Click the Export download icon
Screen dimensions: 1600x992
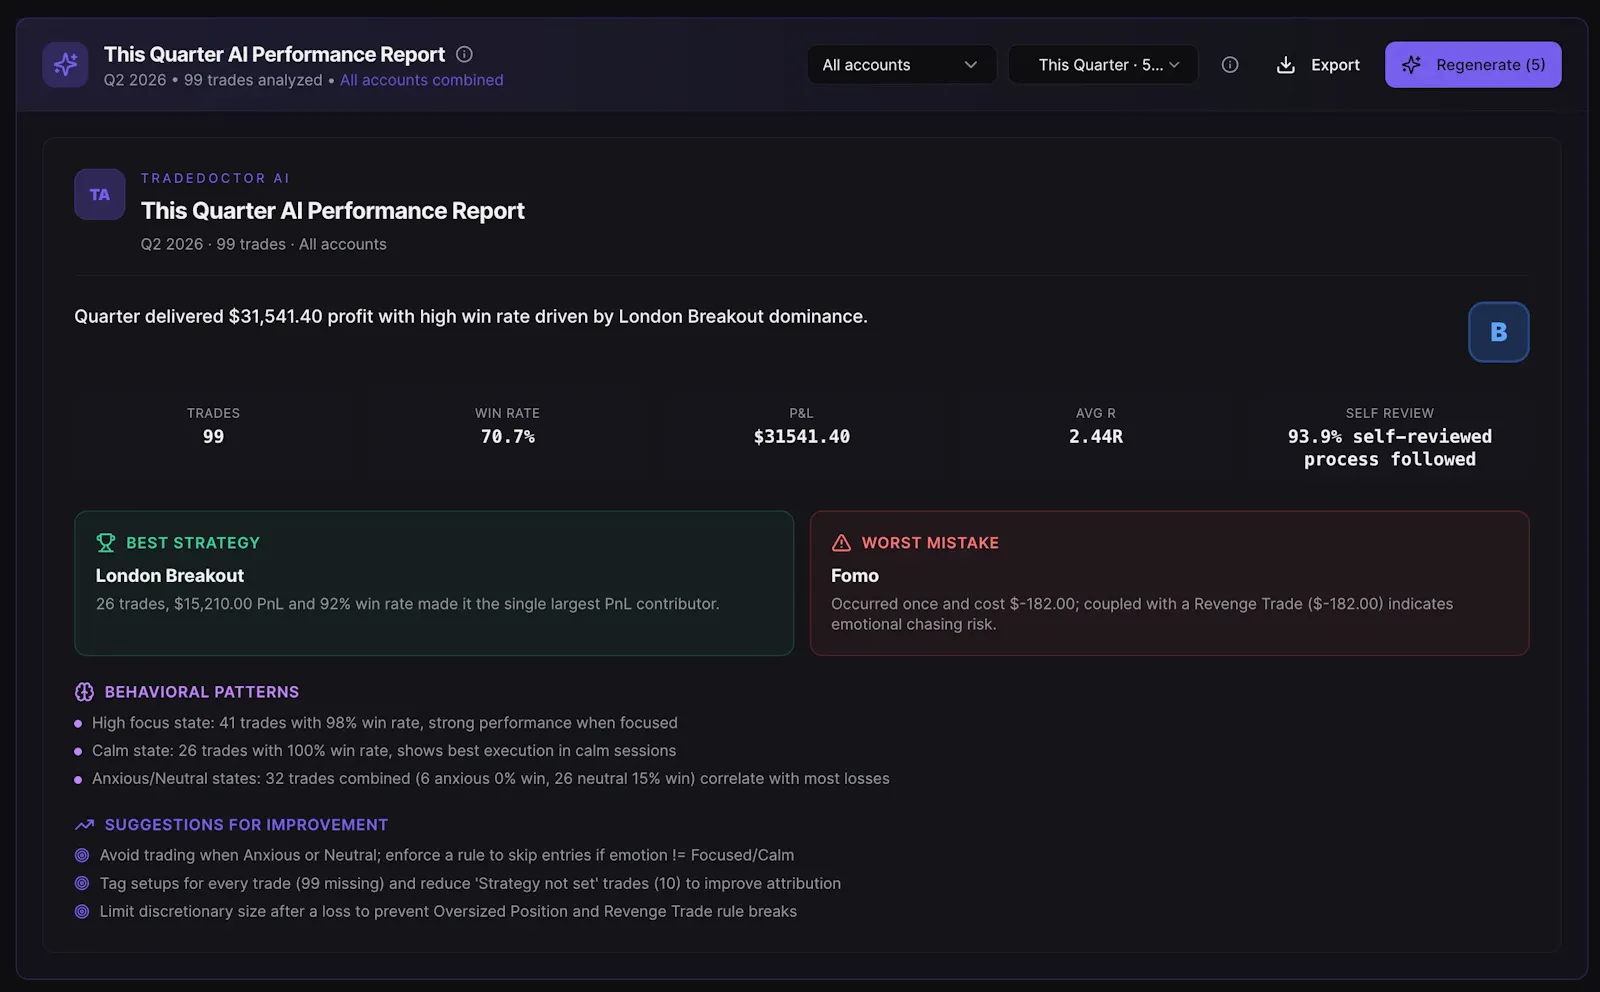click(x=1286, y=65)
